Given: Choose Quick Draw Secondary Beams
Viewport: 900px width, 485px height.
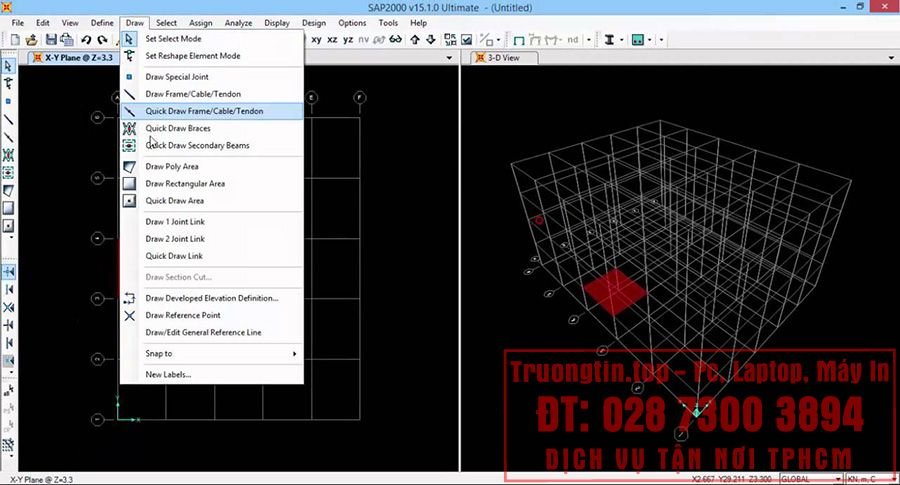Looking at the screenshot, I should pyautogui.click(x=197, y=146).
